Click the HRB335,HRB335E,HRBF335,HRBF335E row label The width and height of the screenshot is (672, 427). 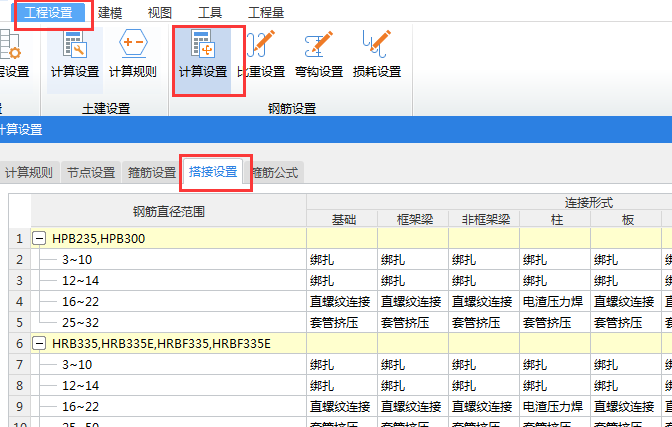[x=161, y=343]
